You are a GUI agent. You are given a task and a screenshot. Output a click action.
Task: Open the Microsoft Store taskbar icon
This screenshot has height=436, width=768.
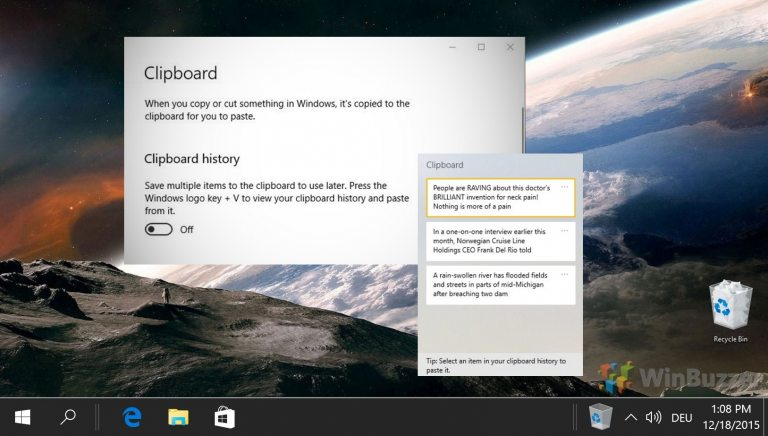[225, 417]
